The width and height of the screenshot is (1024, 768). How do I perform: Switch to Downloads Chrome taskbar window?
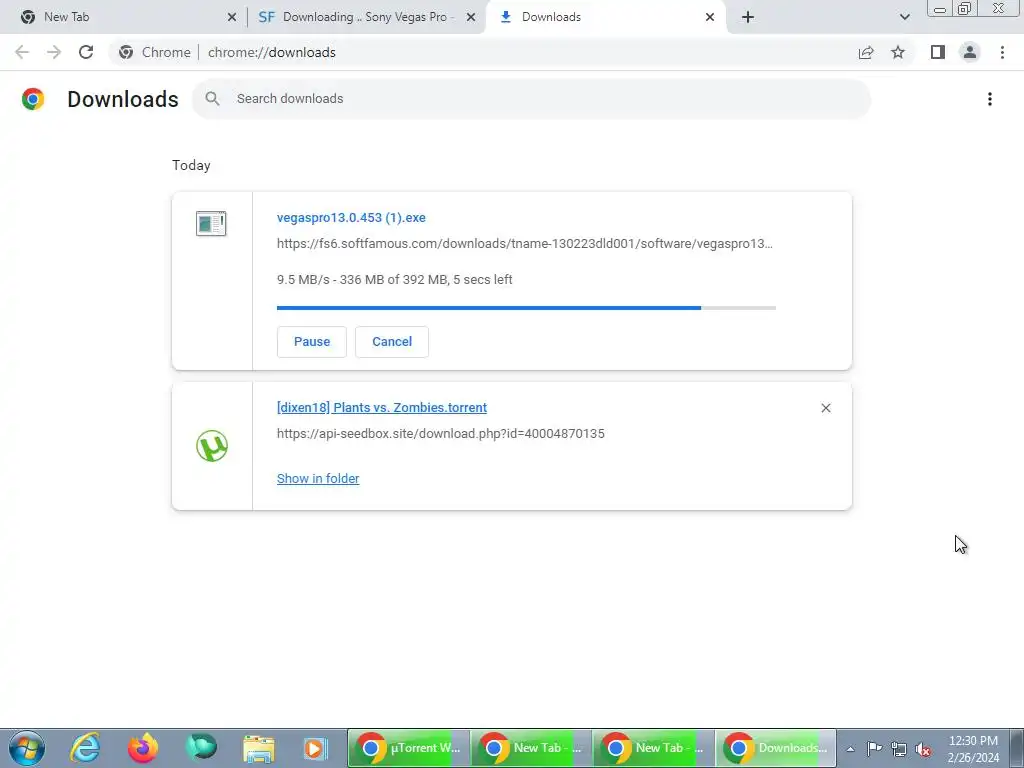click(776, 748)
